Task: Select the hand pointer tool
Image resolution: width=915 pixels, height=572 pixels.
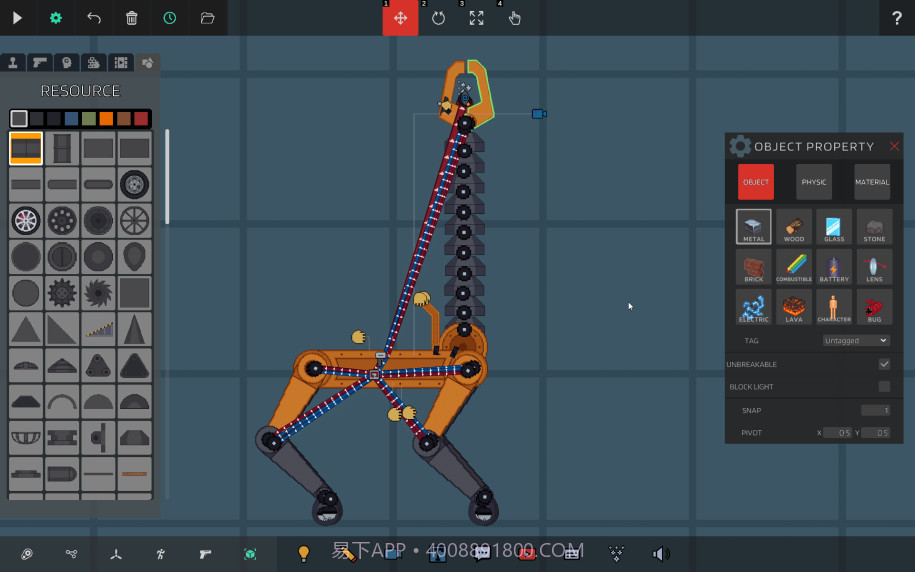Action: 514,18
